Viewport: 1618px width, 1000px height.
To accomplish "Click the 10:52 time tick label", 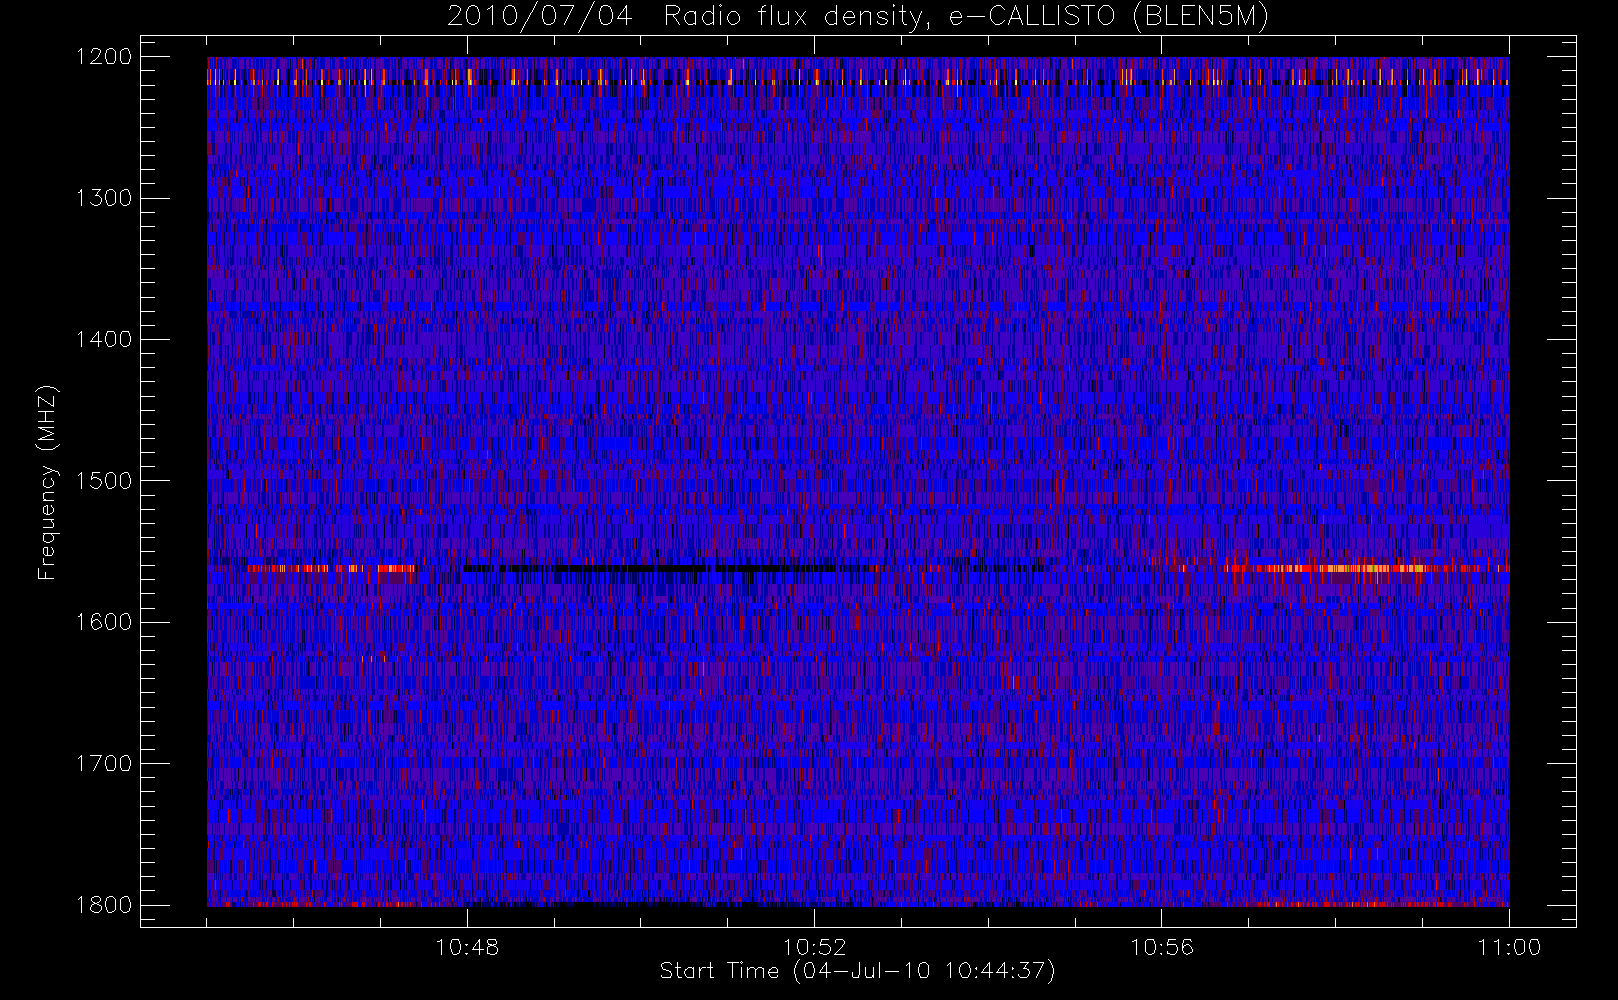I will [814, 947].
